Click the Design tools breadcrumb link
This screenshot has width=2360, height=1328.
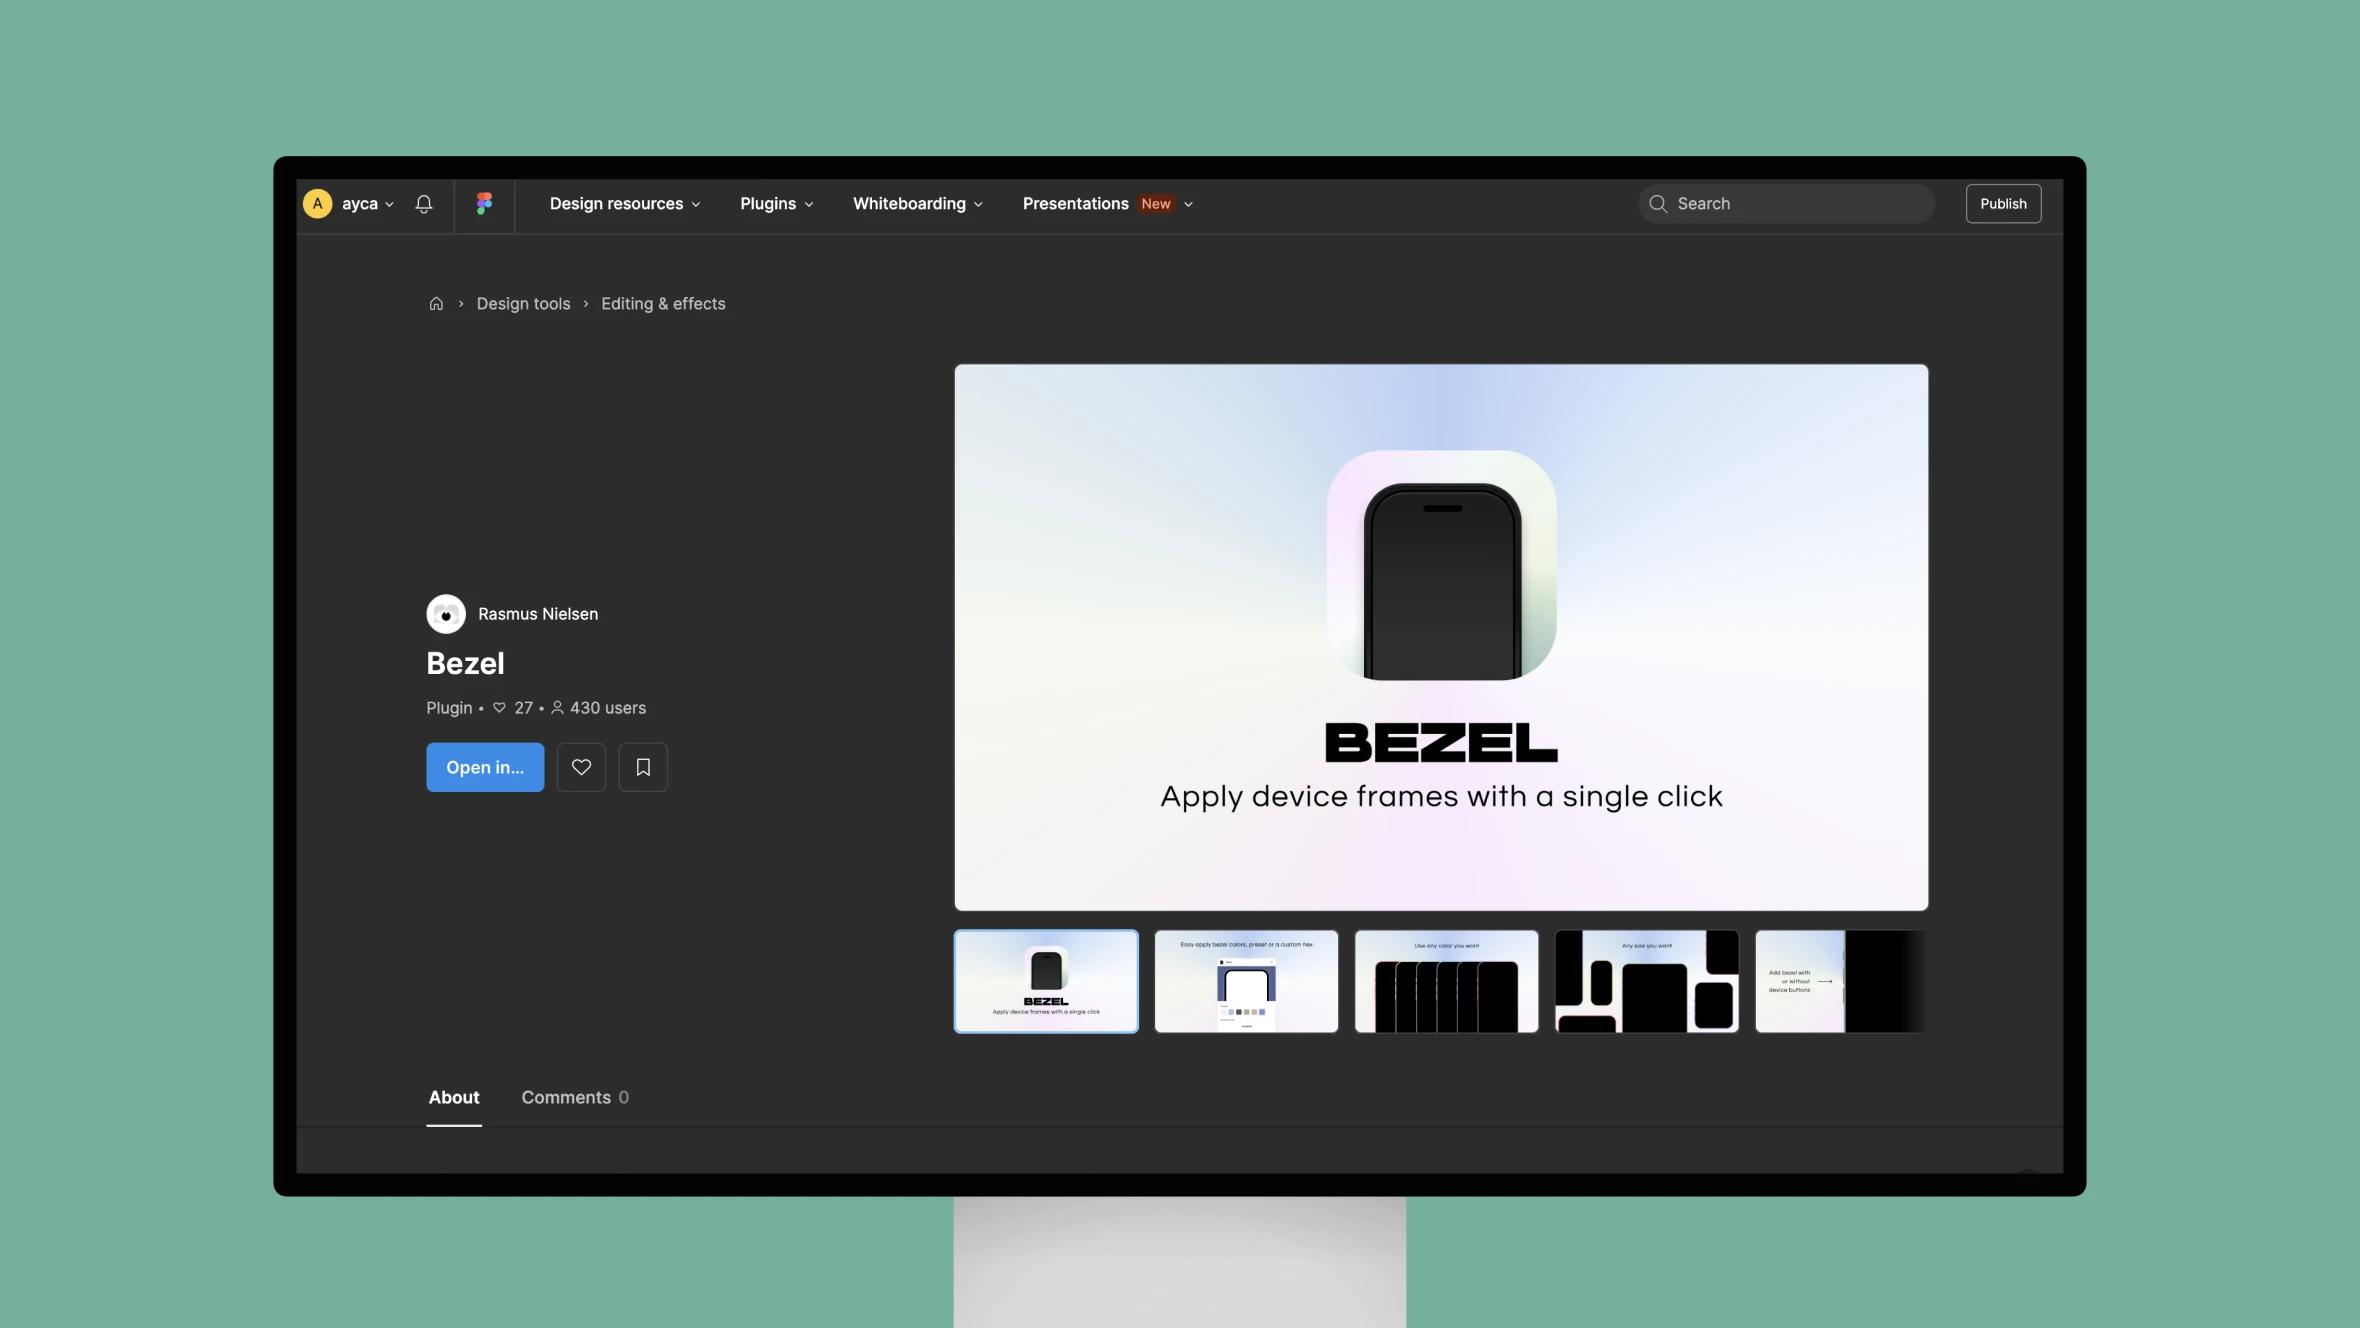[x=522, y=303]
